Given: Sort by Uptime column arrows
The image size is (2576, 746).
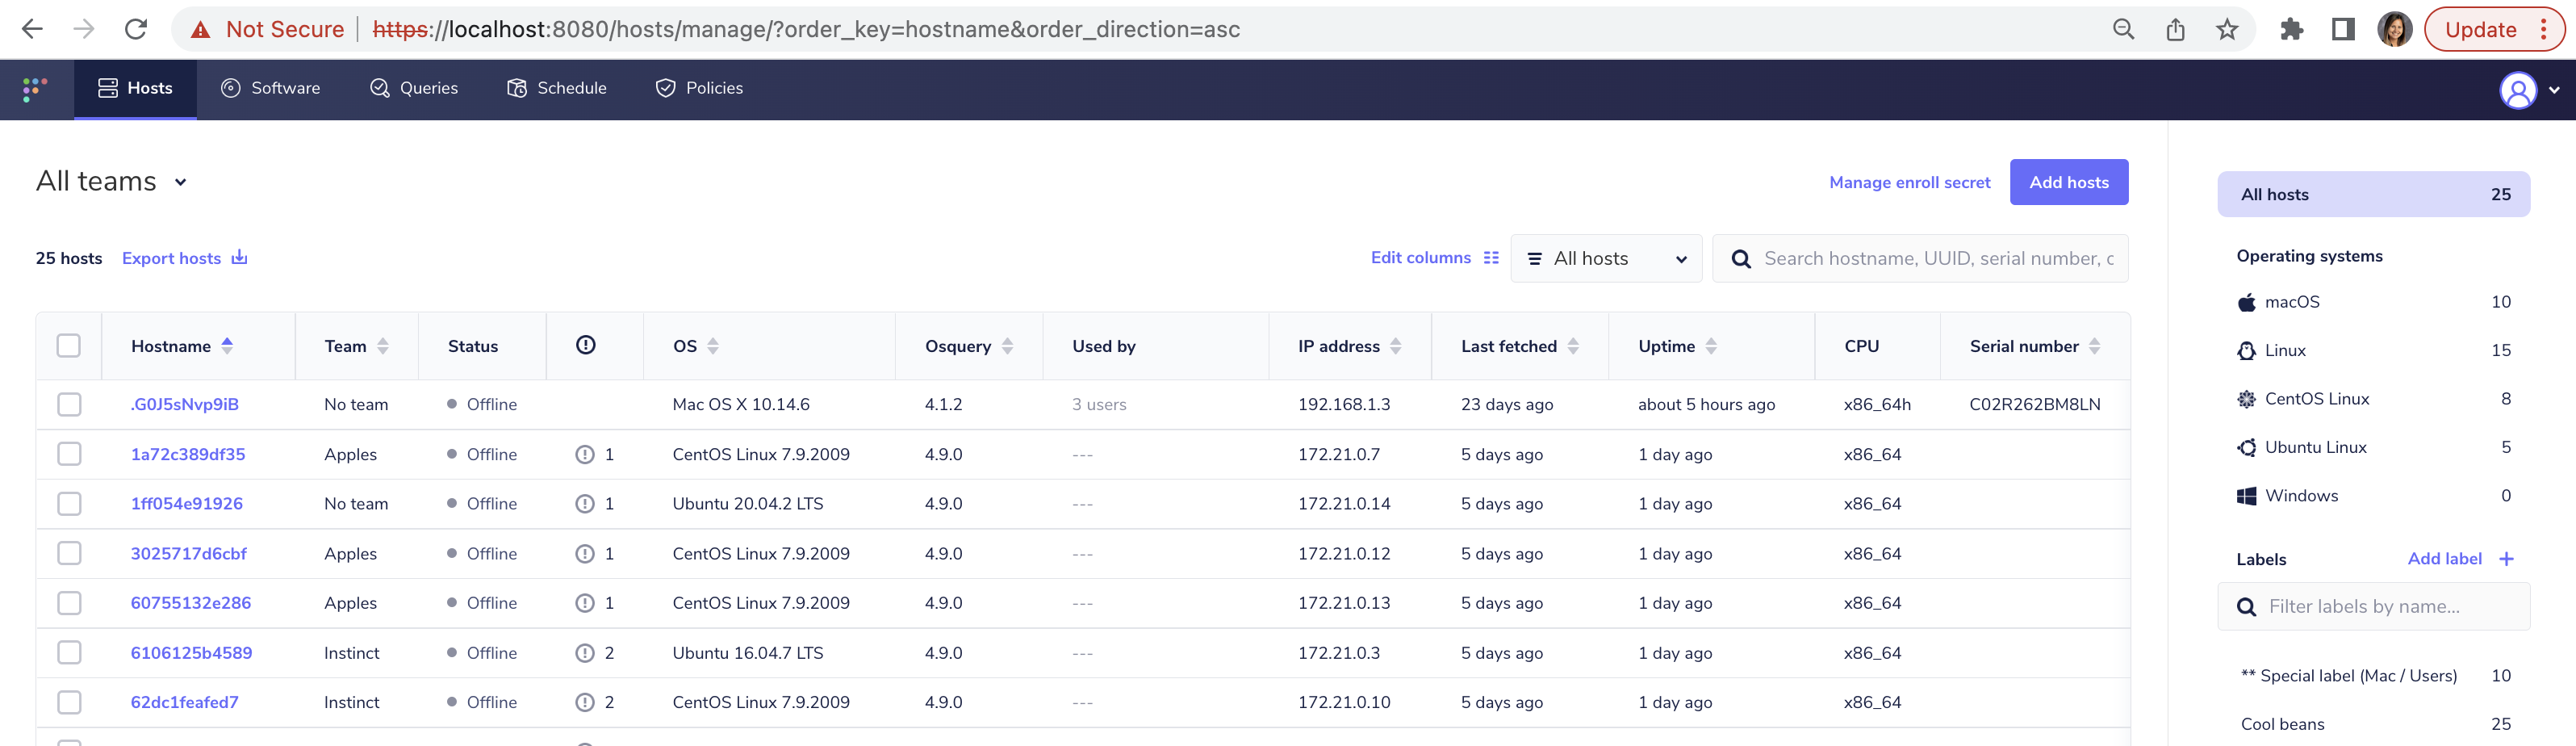Looking at the screenshot, I should point(1711,345).
